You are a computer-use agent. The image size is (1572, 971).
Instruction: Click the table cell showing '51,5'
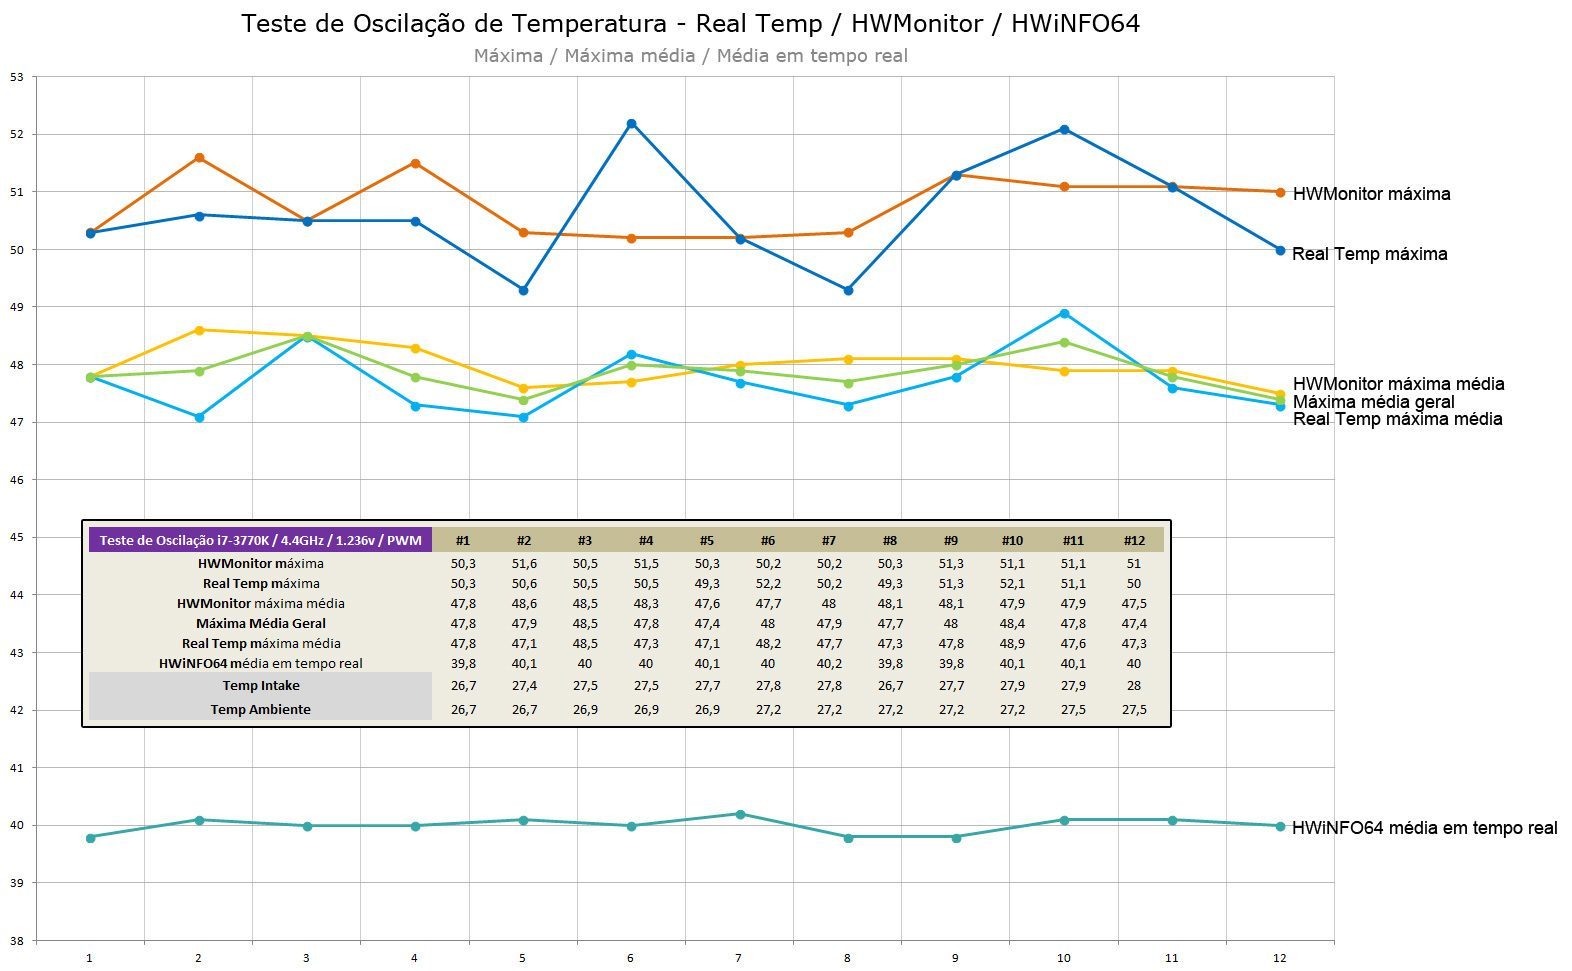click(x=646, y=563)
